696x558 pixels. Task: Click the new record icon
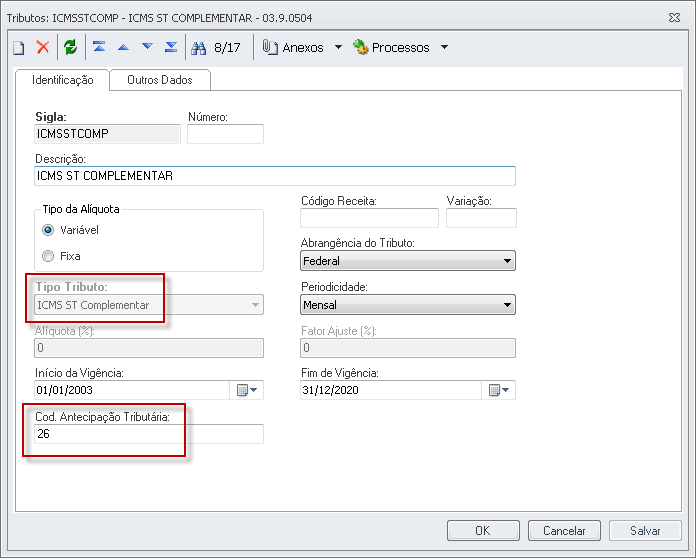tap(18, 47)
